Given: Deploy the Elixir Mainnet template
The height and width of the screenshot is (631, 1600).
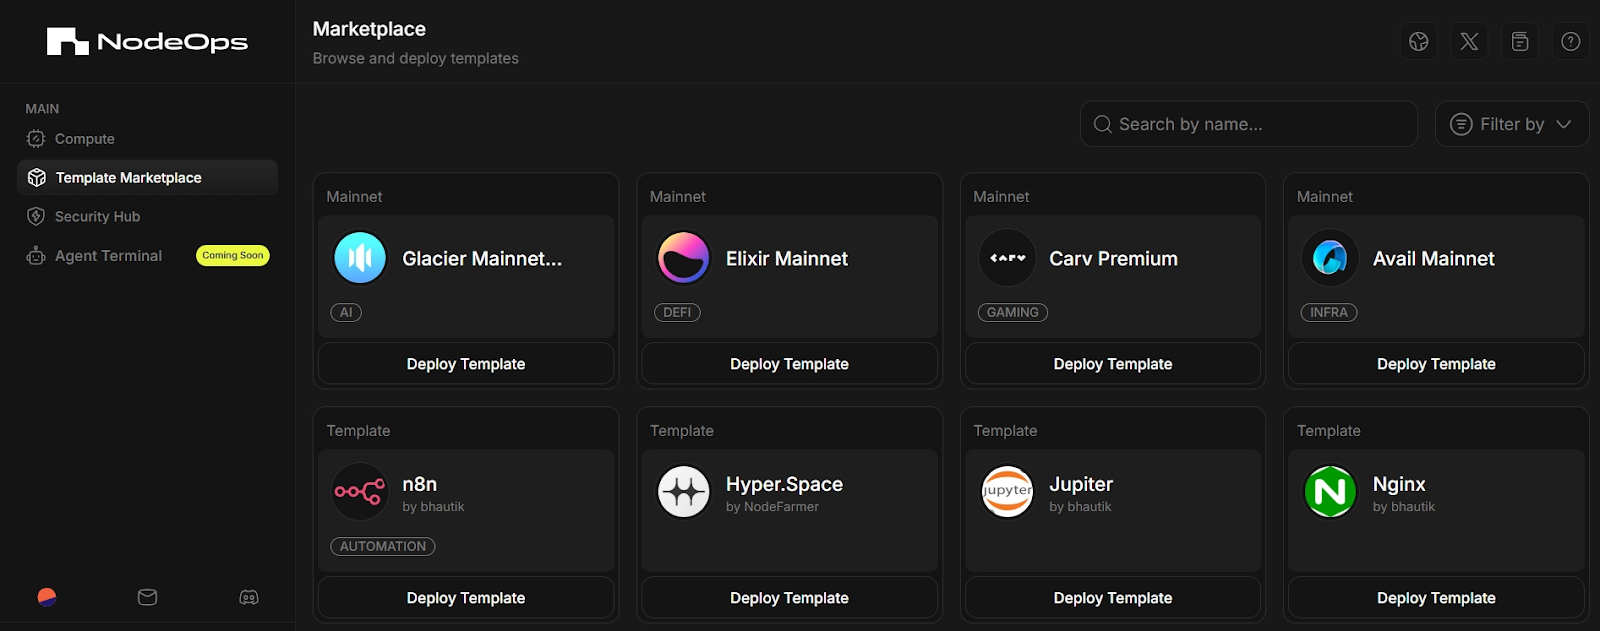Looking at the screenshot, I should tap(789, 364).
